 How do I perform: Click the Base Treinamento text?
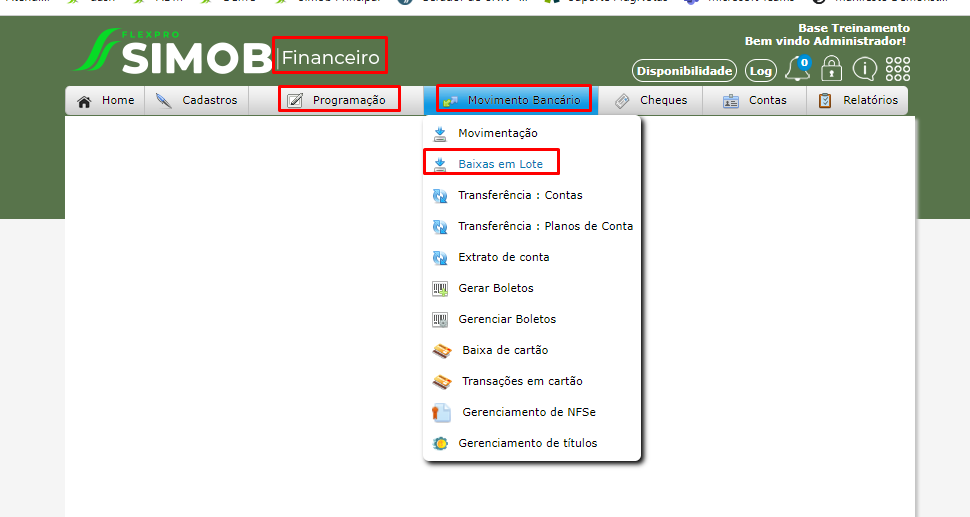coord(854,28)
